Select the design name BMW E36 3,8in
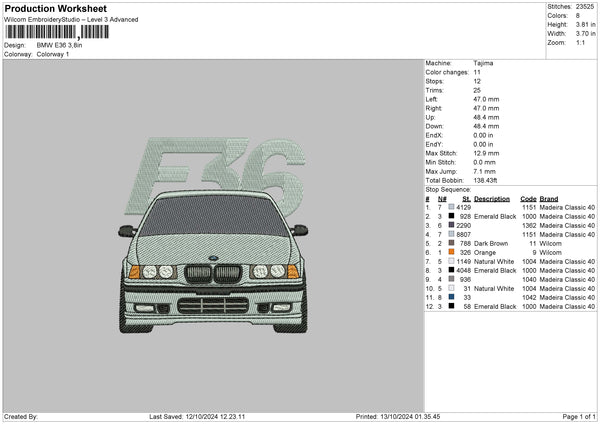 [x=59, y=45]
